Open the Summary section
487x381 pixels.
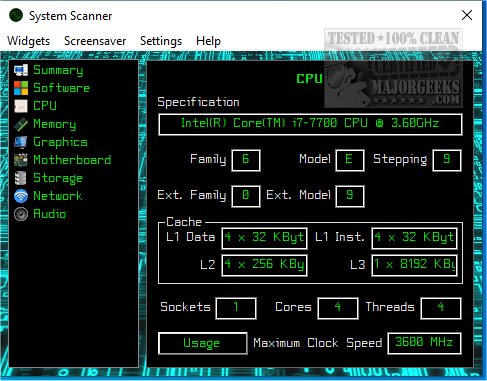[x=58, y=70]
